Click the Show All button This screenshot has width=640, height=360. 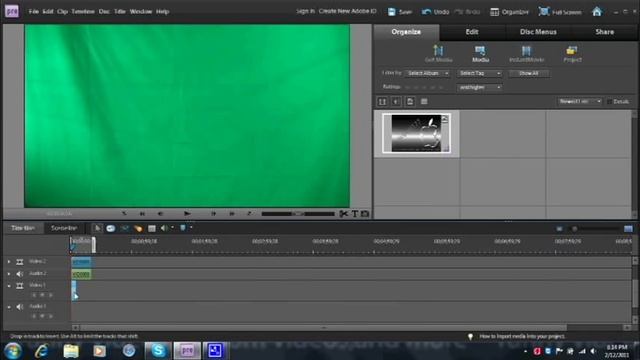tap(529, 73)
